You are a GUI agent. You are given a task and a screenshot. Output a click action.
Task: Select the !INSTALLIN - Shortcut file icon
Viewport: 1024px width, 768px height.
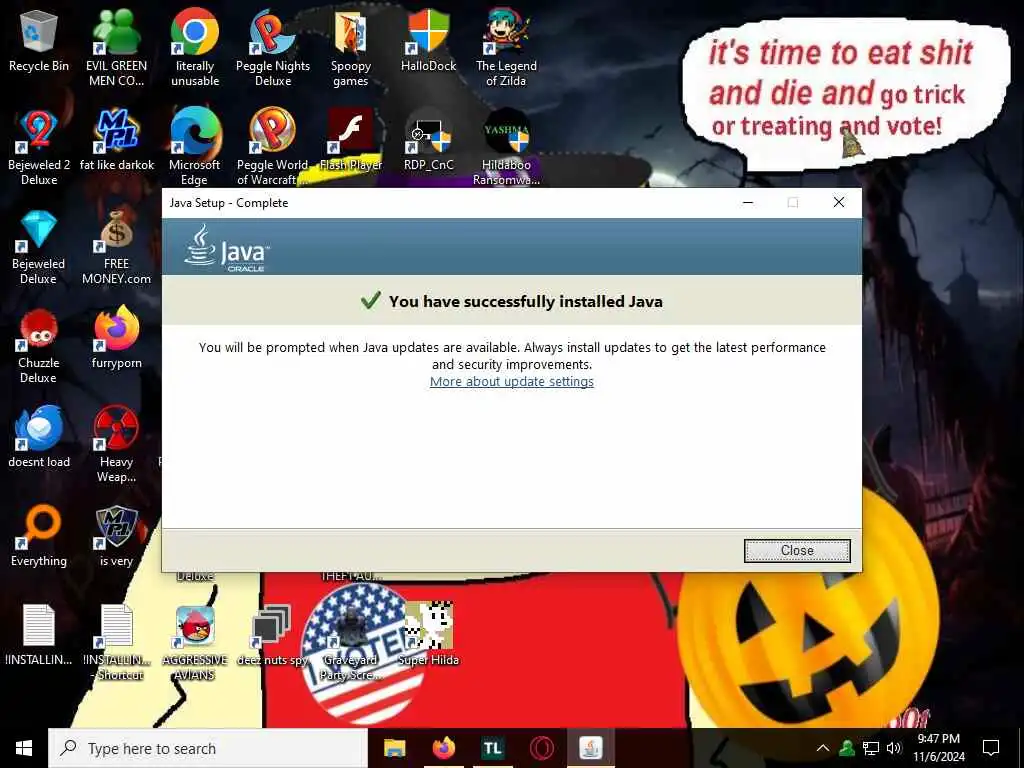(x=116, y=643)
